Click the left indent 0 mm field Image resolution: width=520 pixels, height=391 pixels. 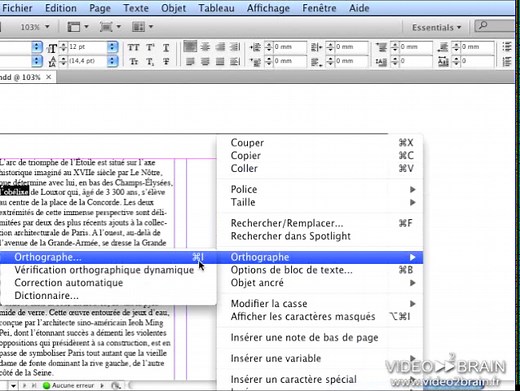pyautogui.click(x=289, y=47)
